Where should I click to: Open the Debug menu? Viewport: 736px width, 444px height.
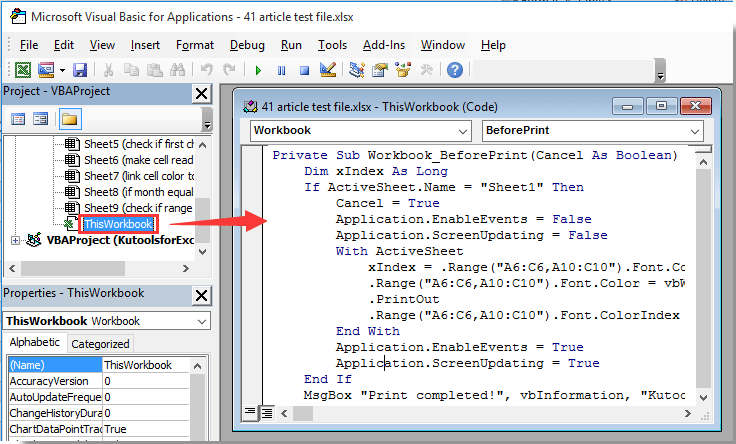pyautogui.click(x=247, y=45)
